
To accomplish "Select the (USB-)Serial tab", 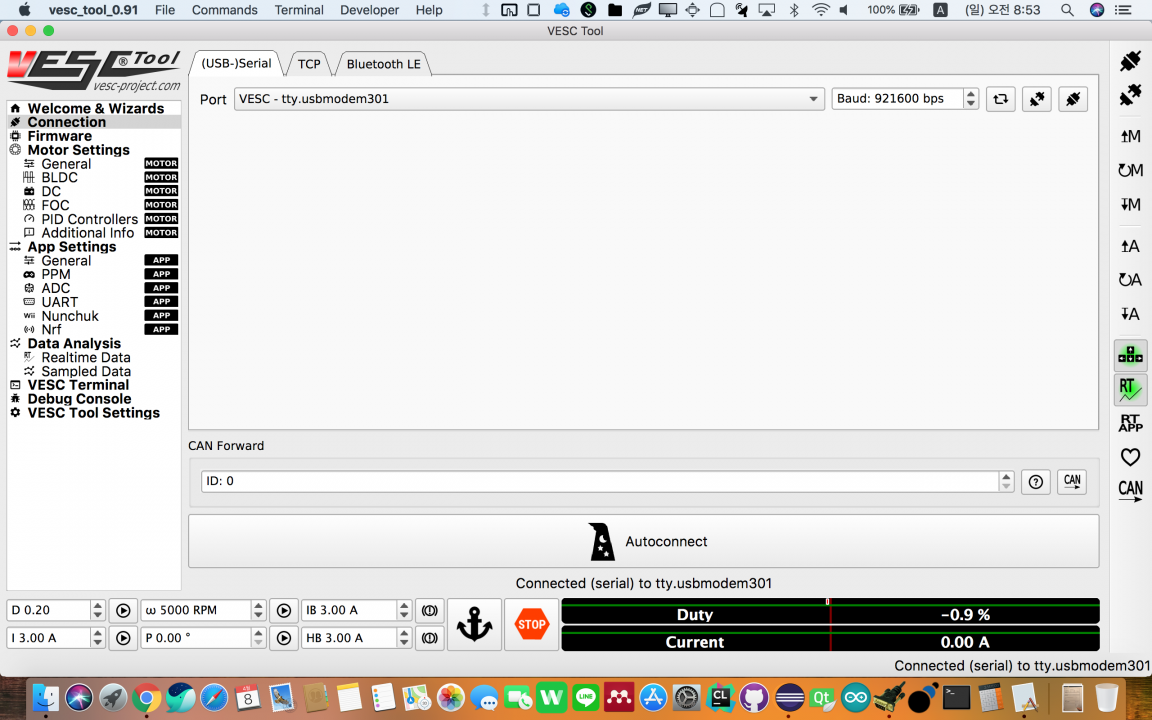I will pos(236,63).
